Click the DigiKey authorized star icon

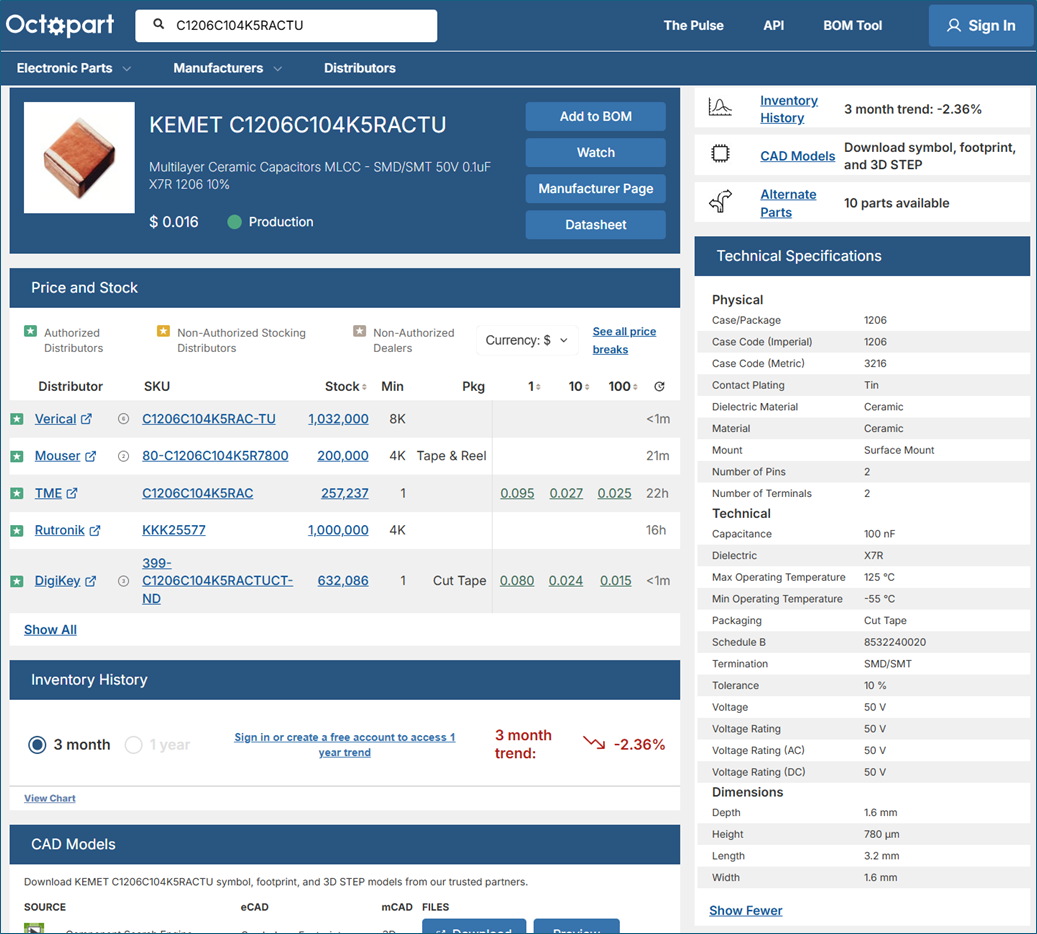click(x=17, y=581)
